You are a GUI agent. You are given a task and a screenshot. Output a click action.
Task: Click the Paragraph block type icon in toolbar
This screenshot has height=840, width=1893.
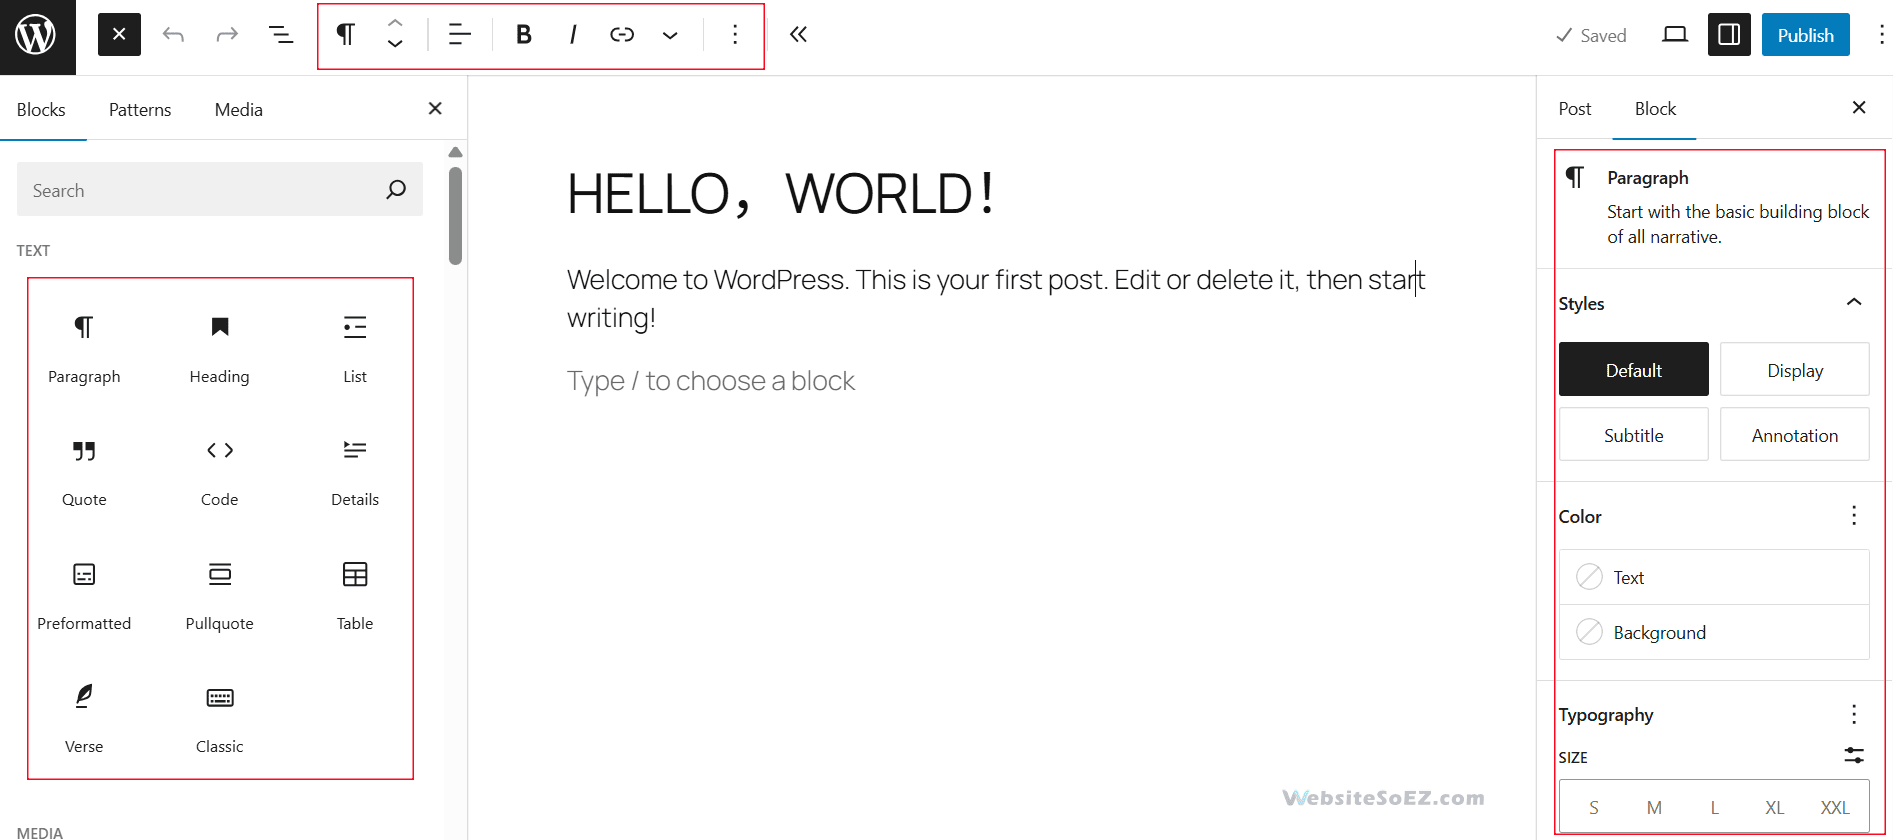[345, 35]
